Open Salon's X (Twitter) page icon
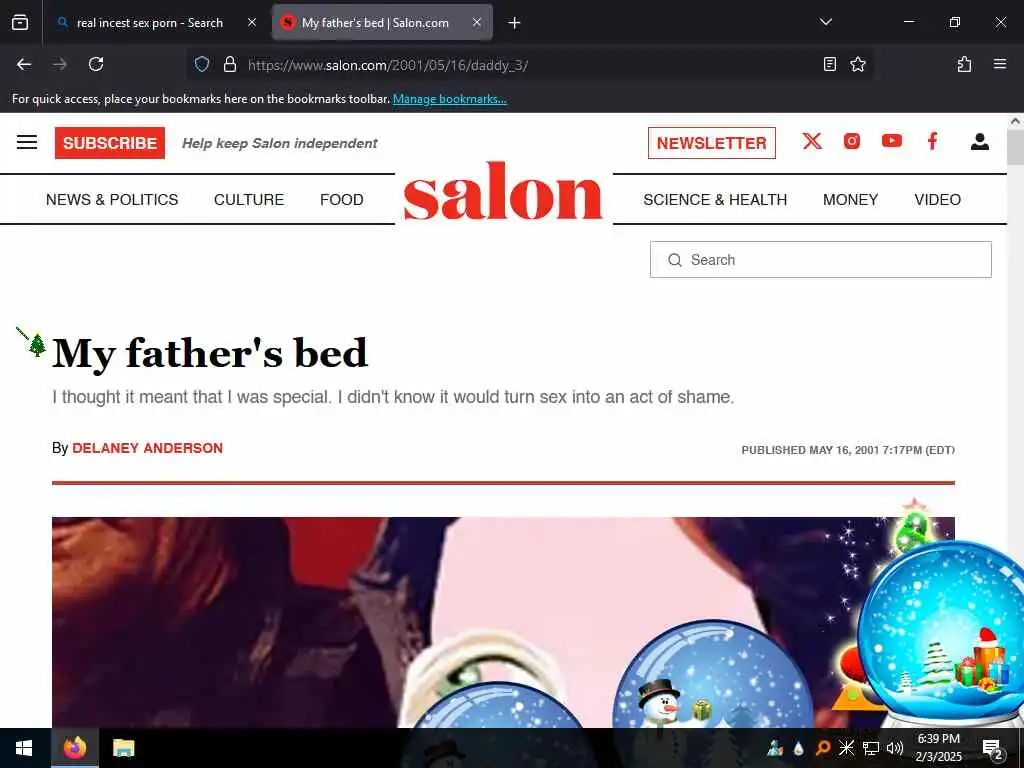 click(x=812, y=141)
